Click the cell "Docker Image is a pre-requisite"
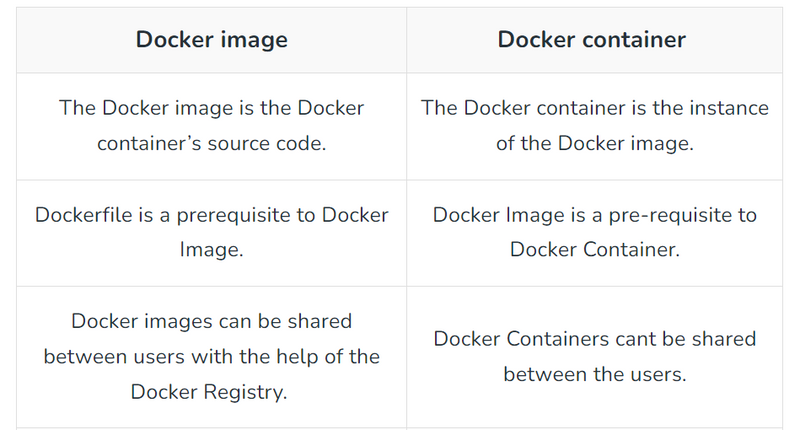 click(x=594, y=232)
